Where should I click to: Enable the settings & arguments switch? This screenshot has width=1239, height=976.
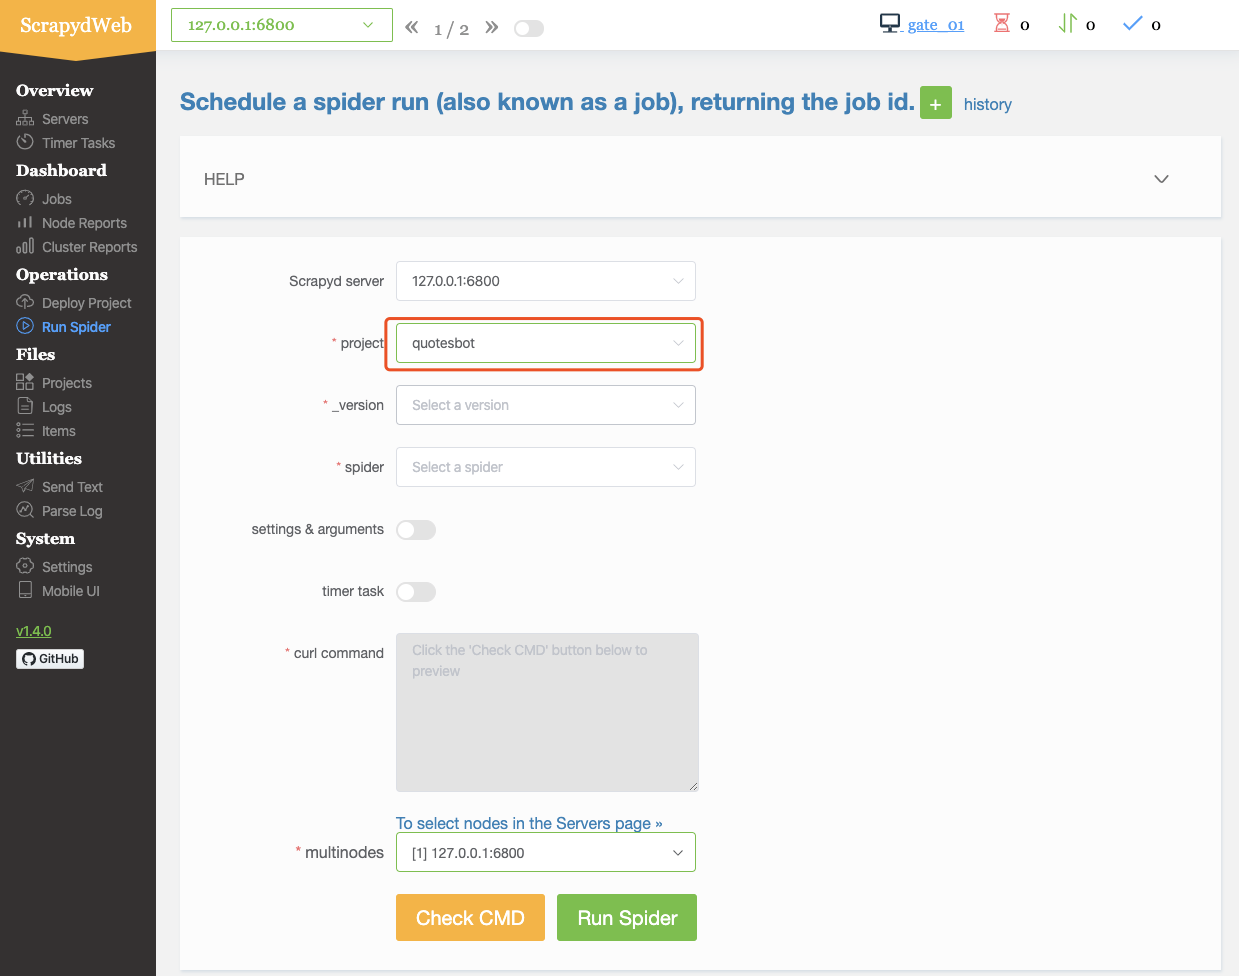416,530
